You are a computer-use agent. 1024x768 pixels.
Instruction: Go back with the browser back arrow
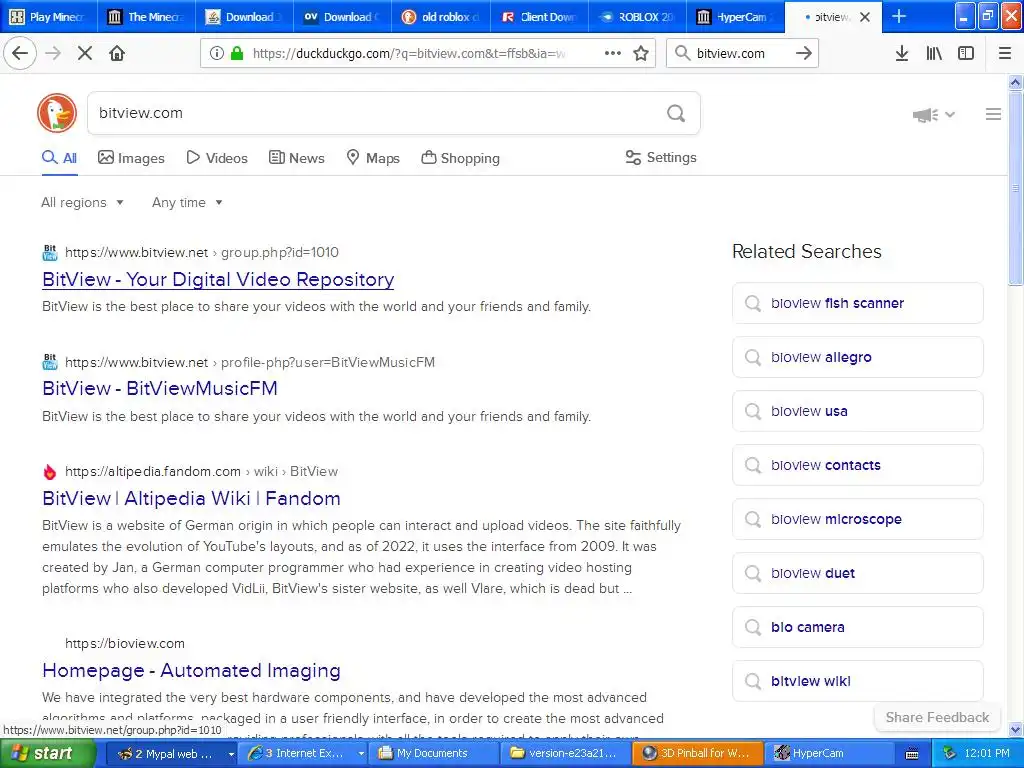pos(20,53)
